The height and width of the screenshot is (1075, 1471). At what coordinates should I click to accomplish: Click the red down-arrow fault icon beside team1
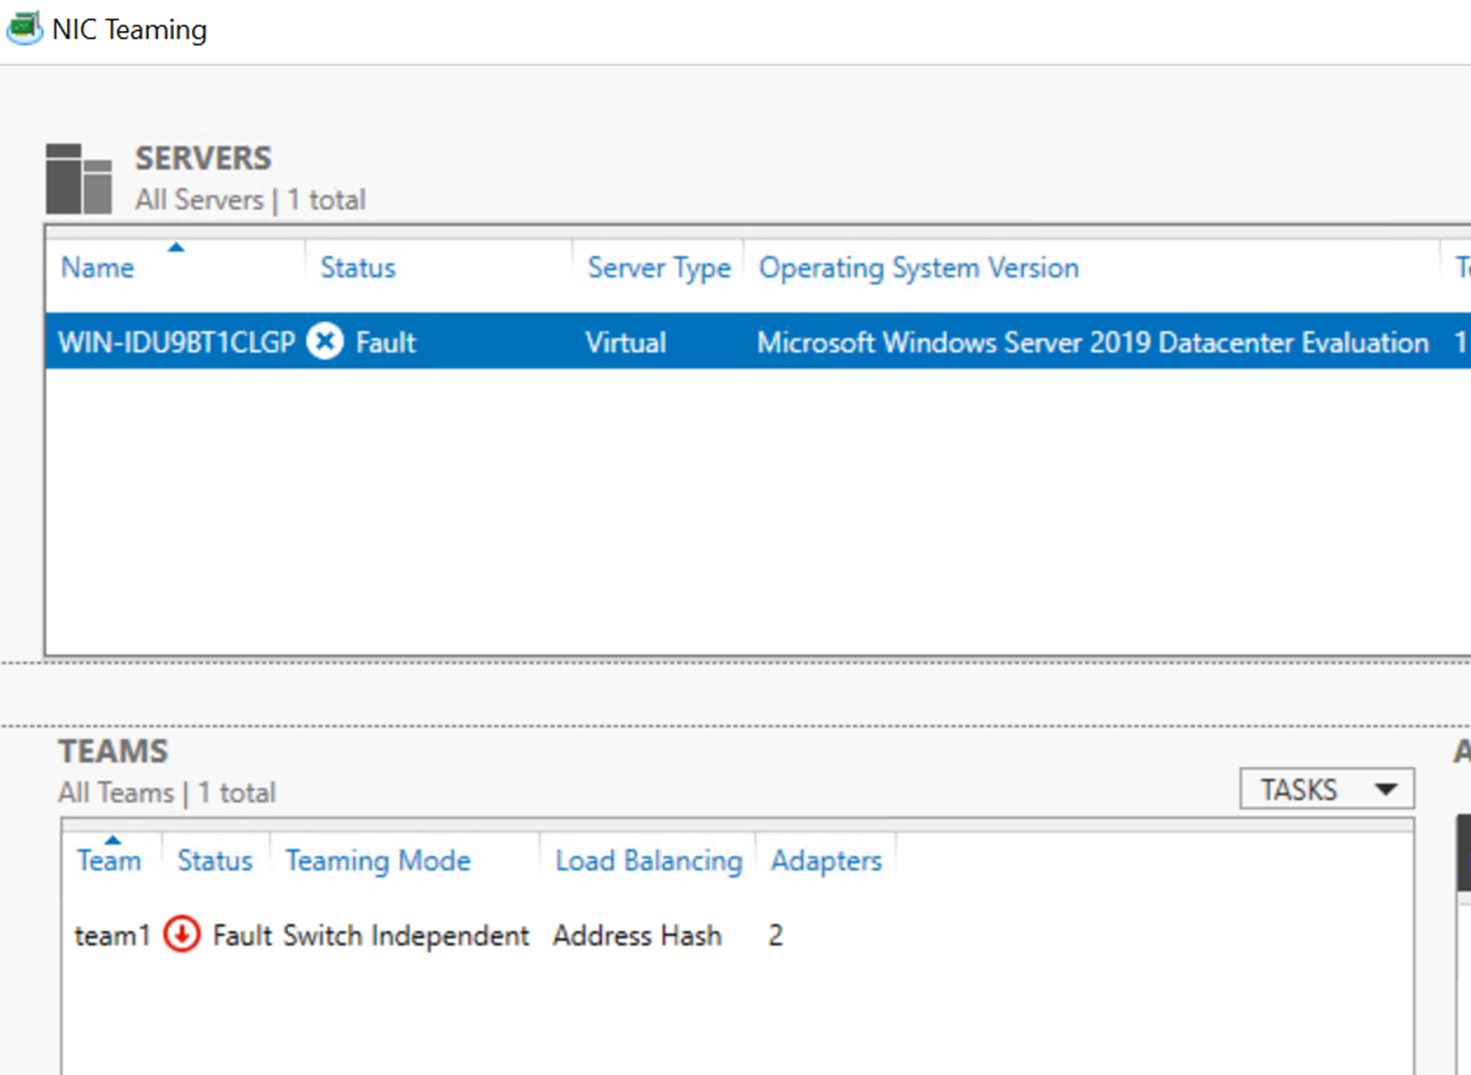click(x=182, y=935)
